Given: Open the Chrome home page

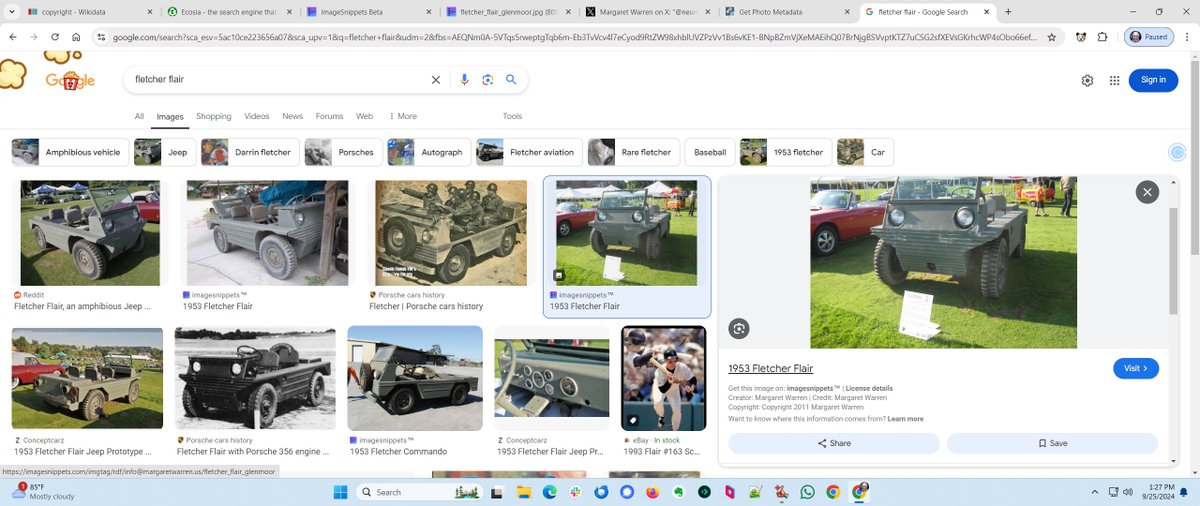Looking at the screenshot, I should (x=76, y=37).
